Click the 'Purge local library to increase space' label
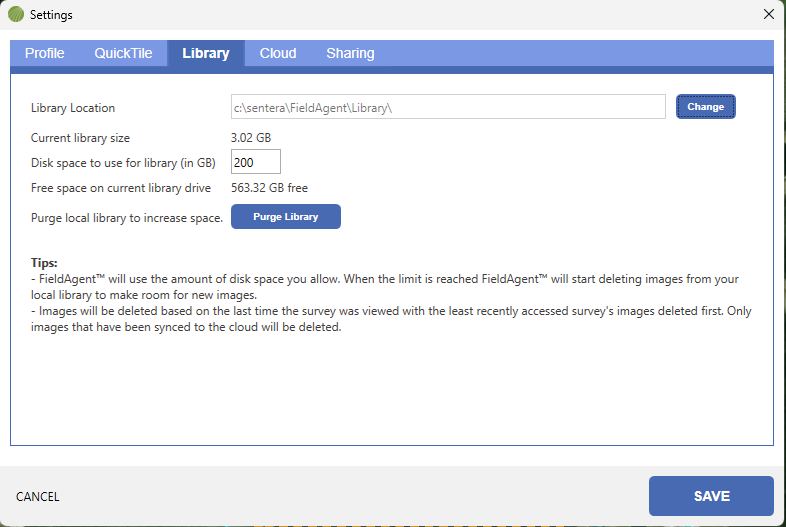The height and width of the screenshot is (527, 786). pyautogui.click(x=127, y=217)
